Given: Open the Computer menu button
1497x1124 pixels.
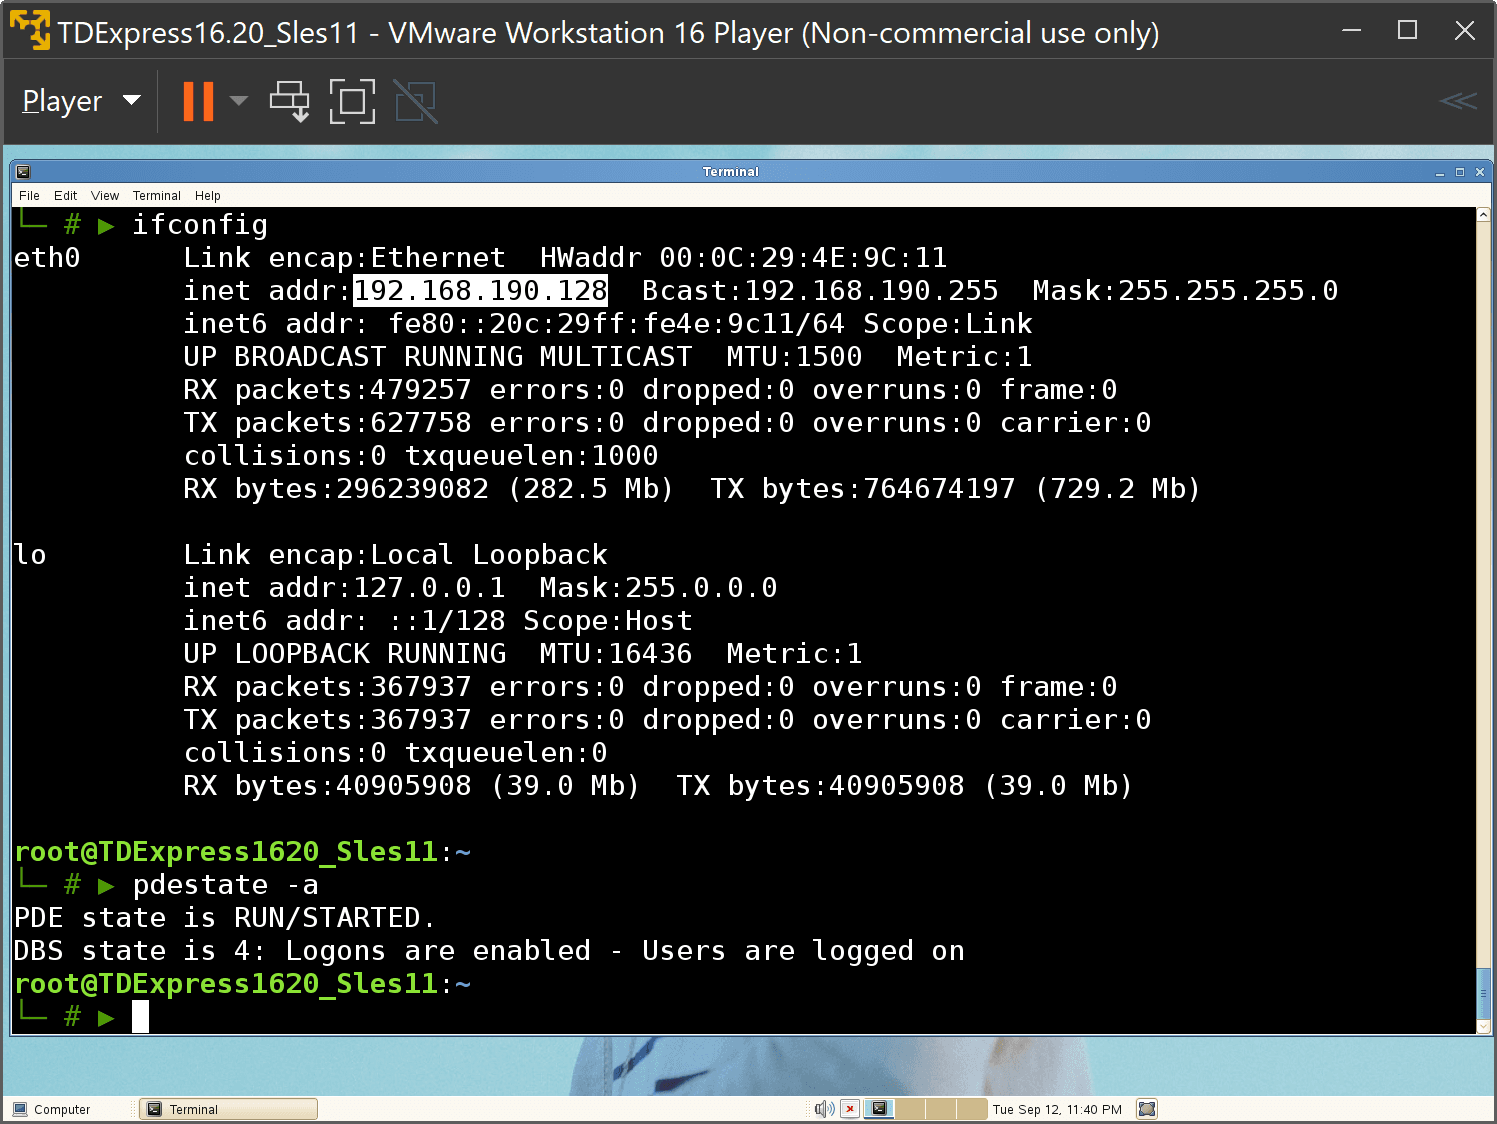Looking at the screenshot, I should point(52,1109).
